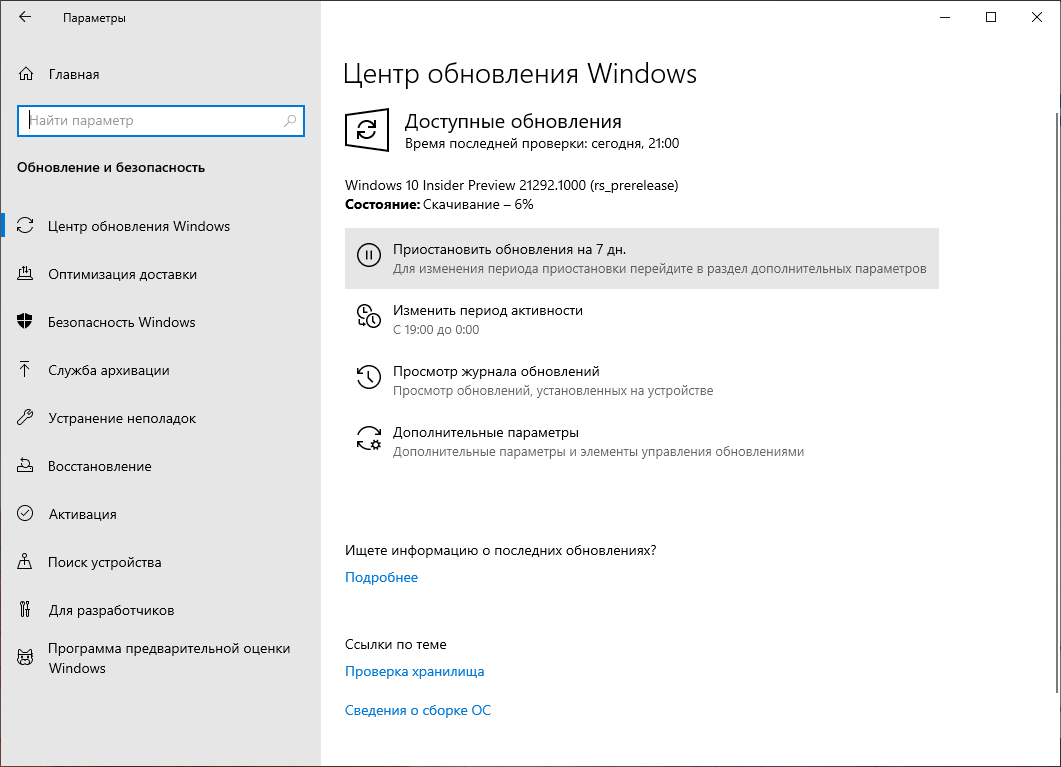1061x767 pixels.
Task: Open Сведения о сборке ОС link
Action: click(x=417, y=710)
